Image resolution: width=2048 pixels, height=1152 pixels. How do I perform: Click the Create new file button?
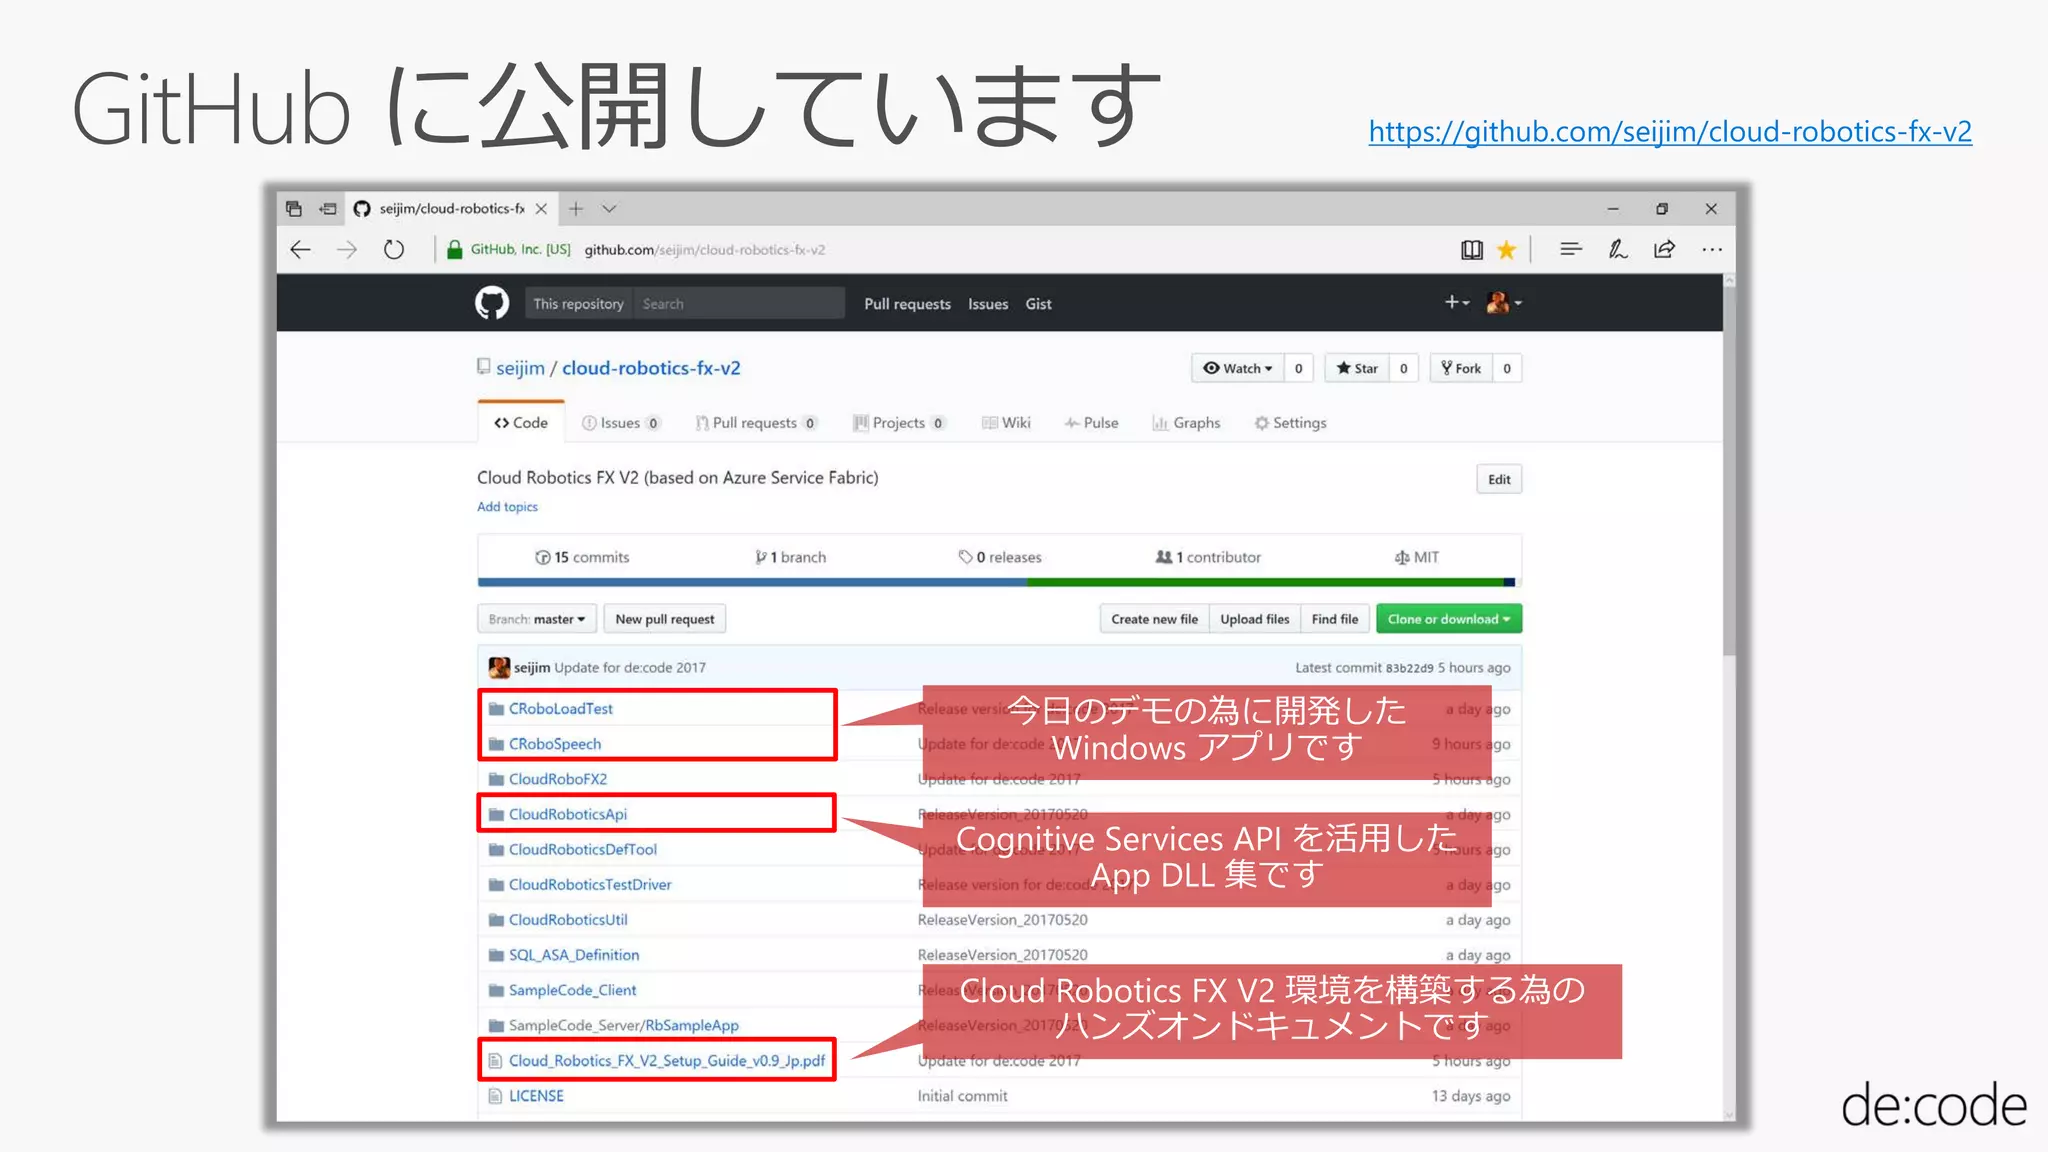tap(1154, 619)
